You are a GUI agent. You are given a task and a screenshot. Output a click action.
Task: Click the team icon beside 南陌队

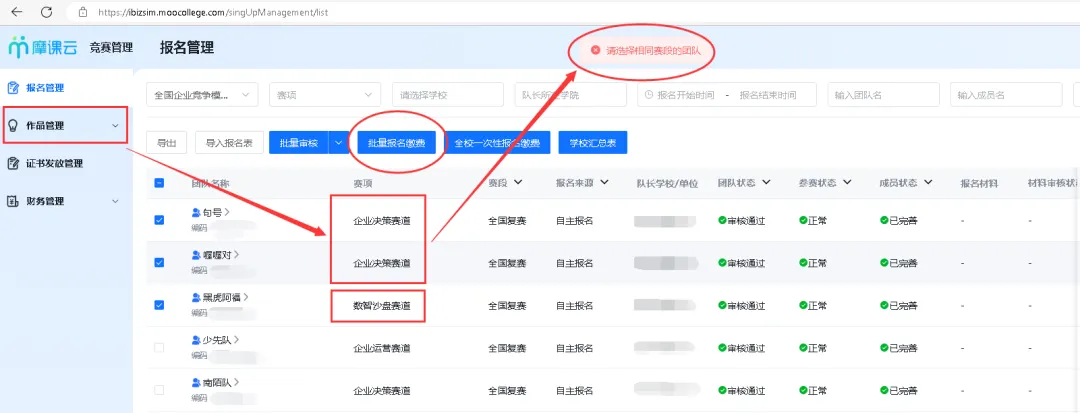[196, 382]
